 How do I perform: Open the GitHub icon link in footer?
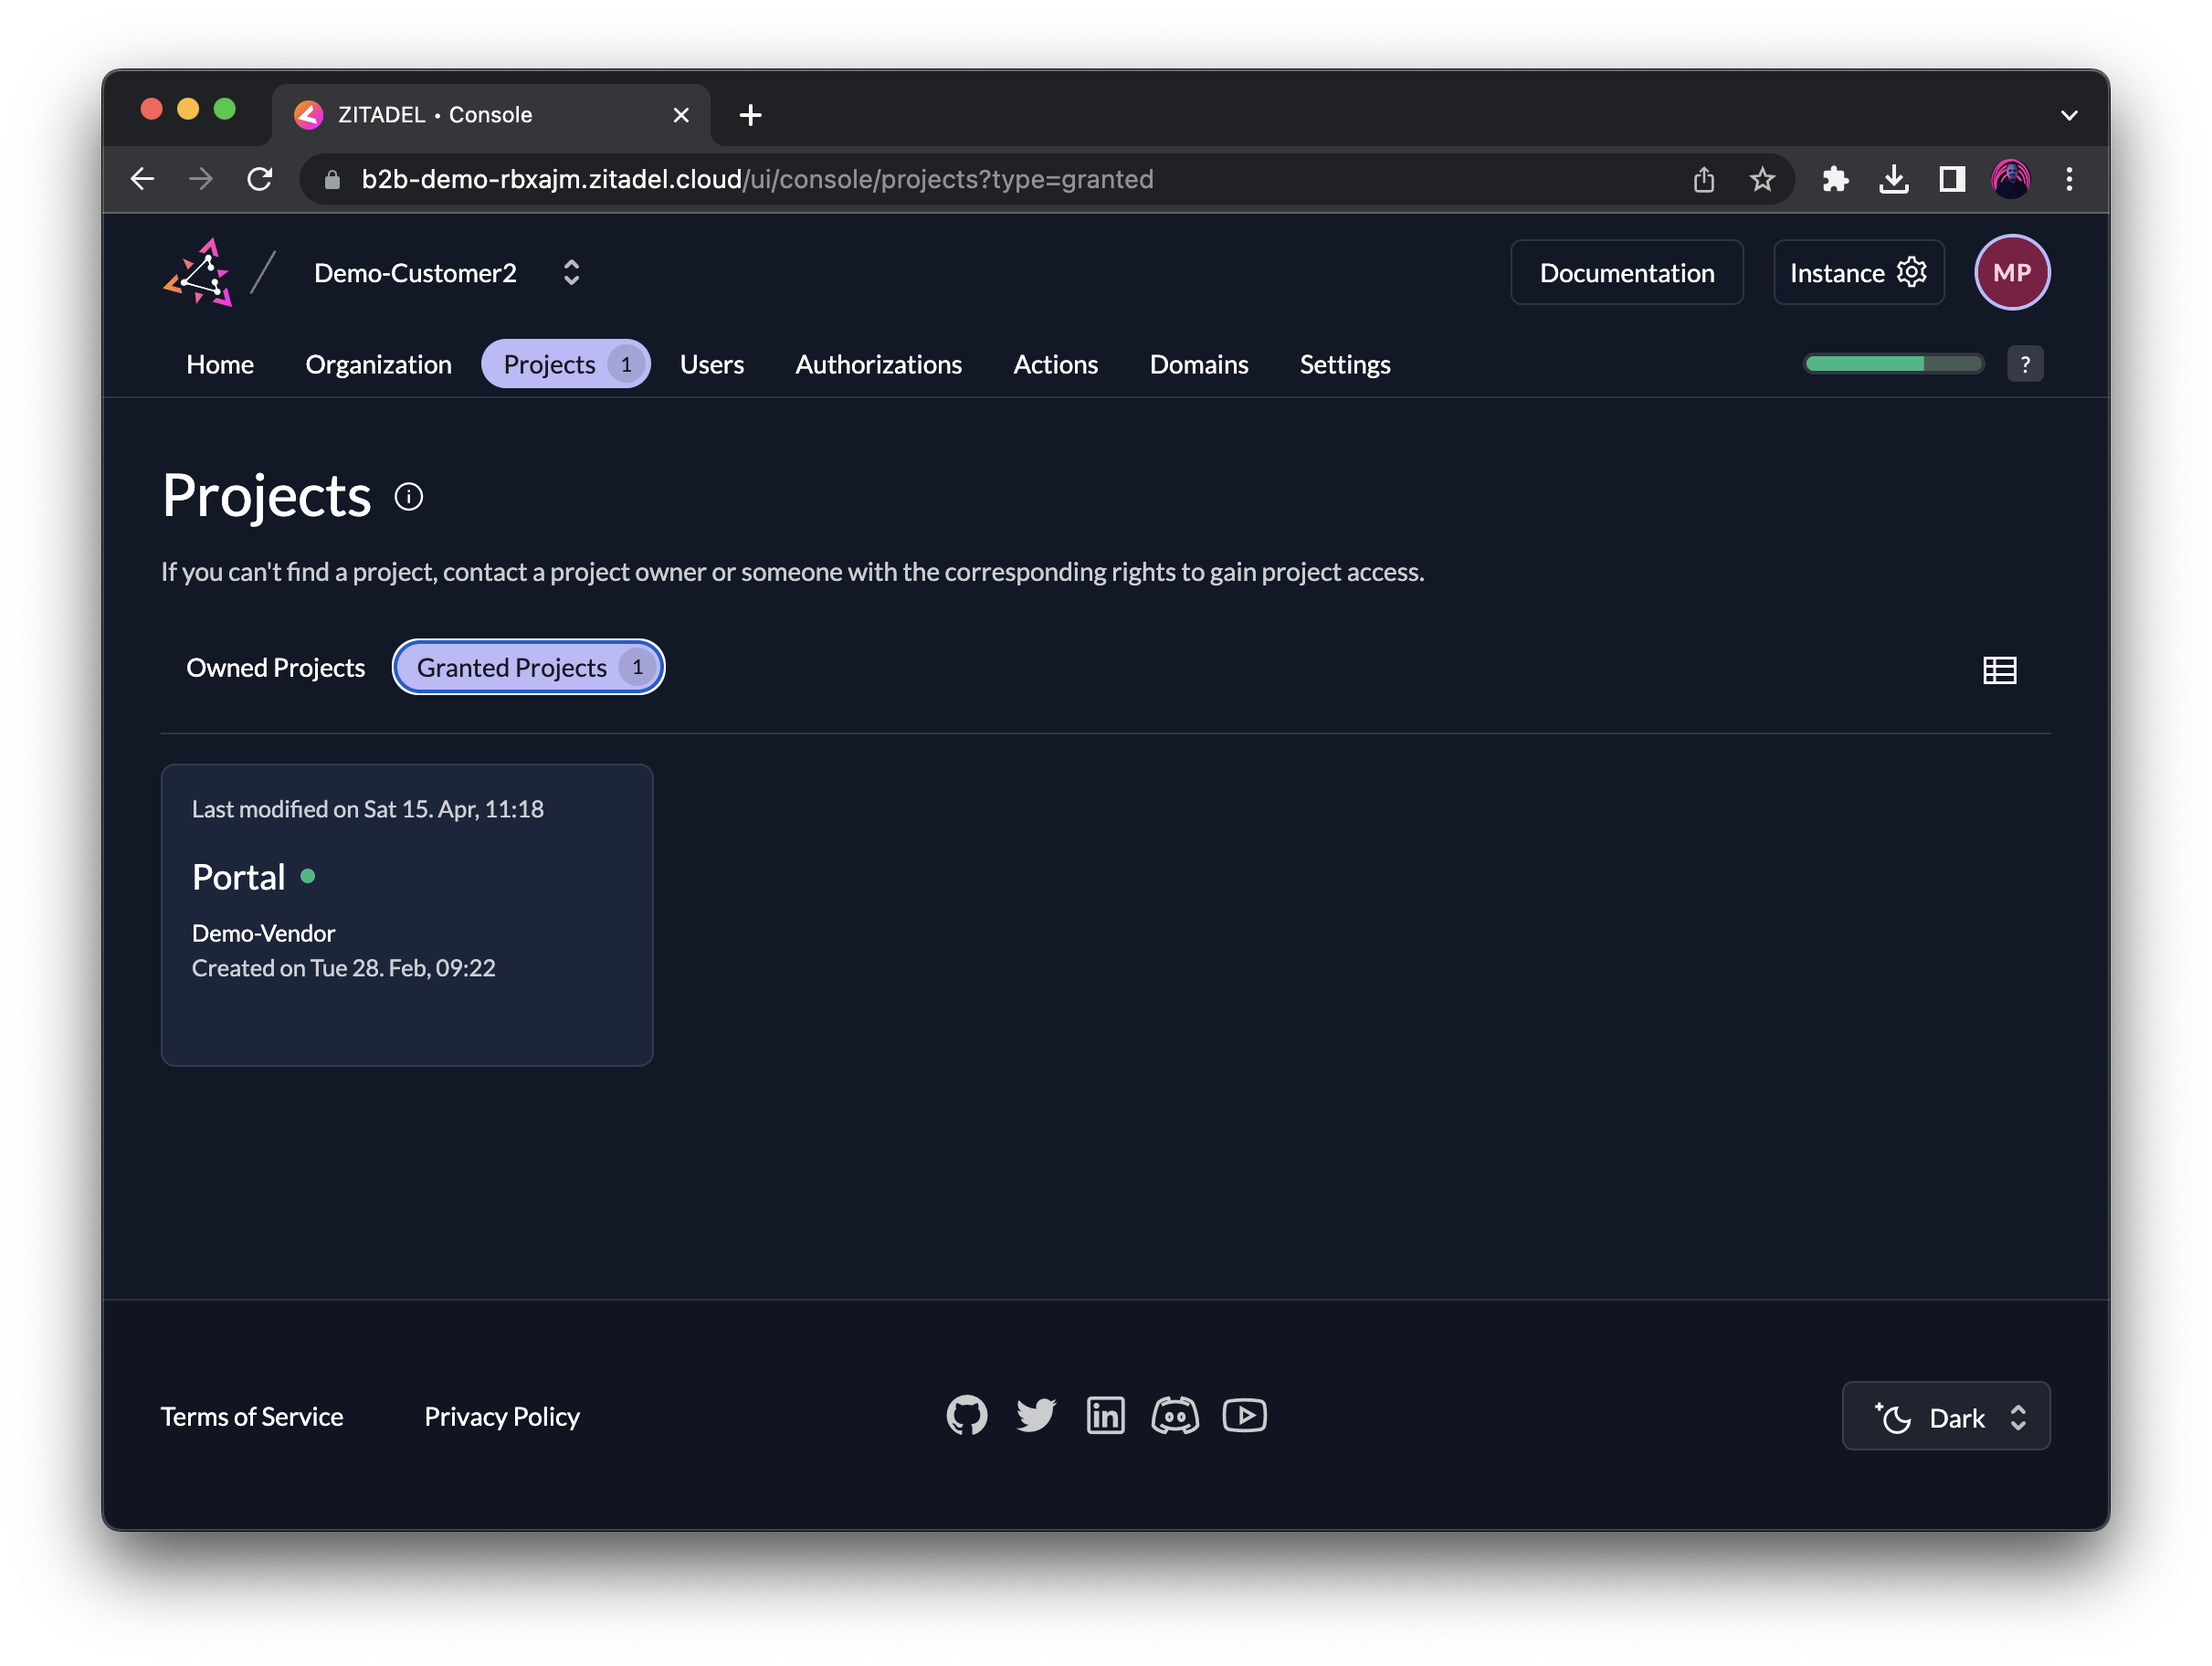pyautogui.click(x=966, y=1415)
